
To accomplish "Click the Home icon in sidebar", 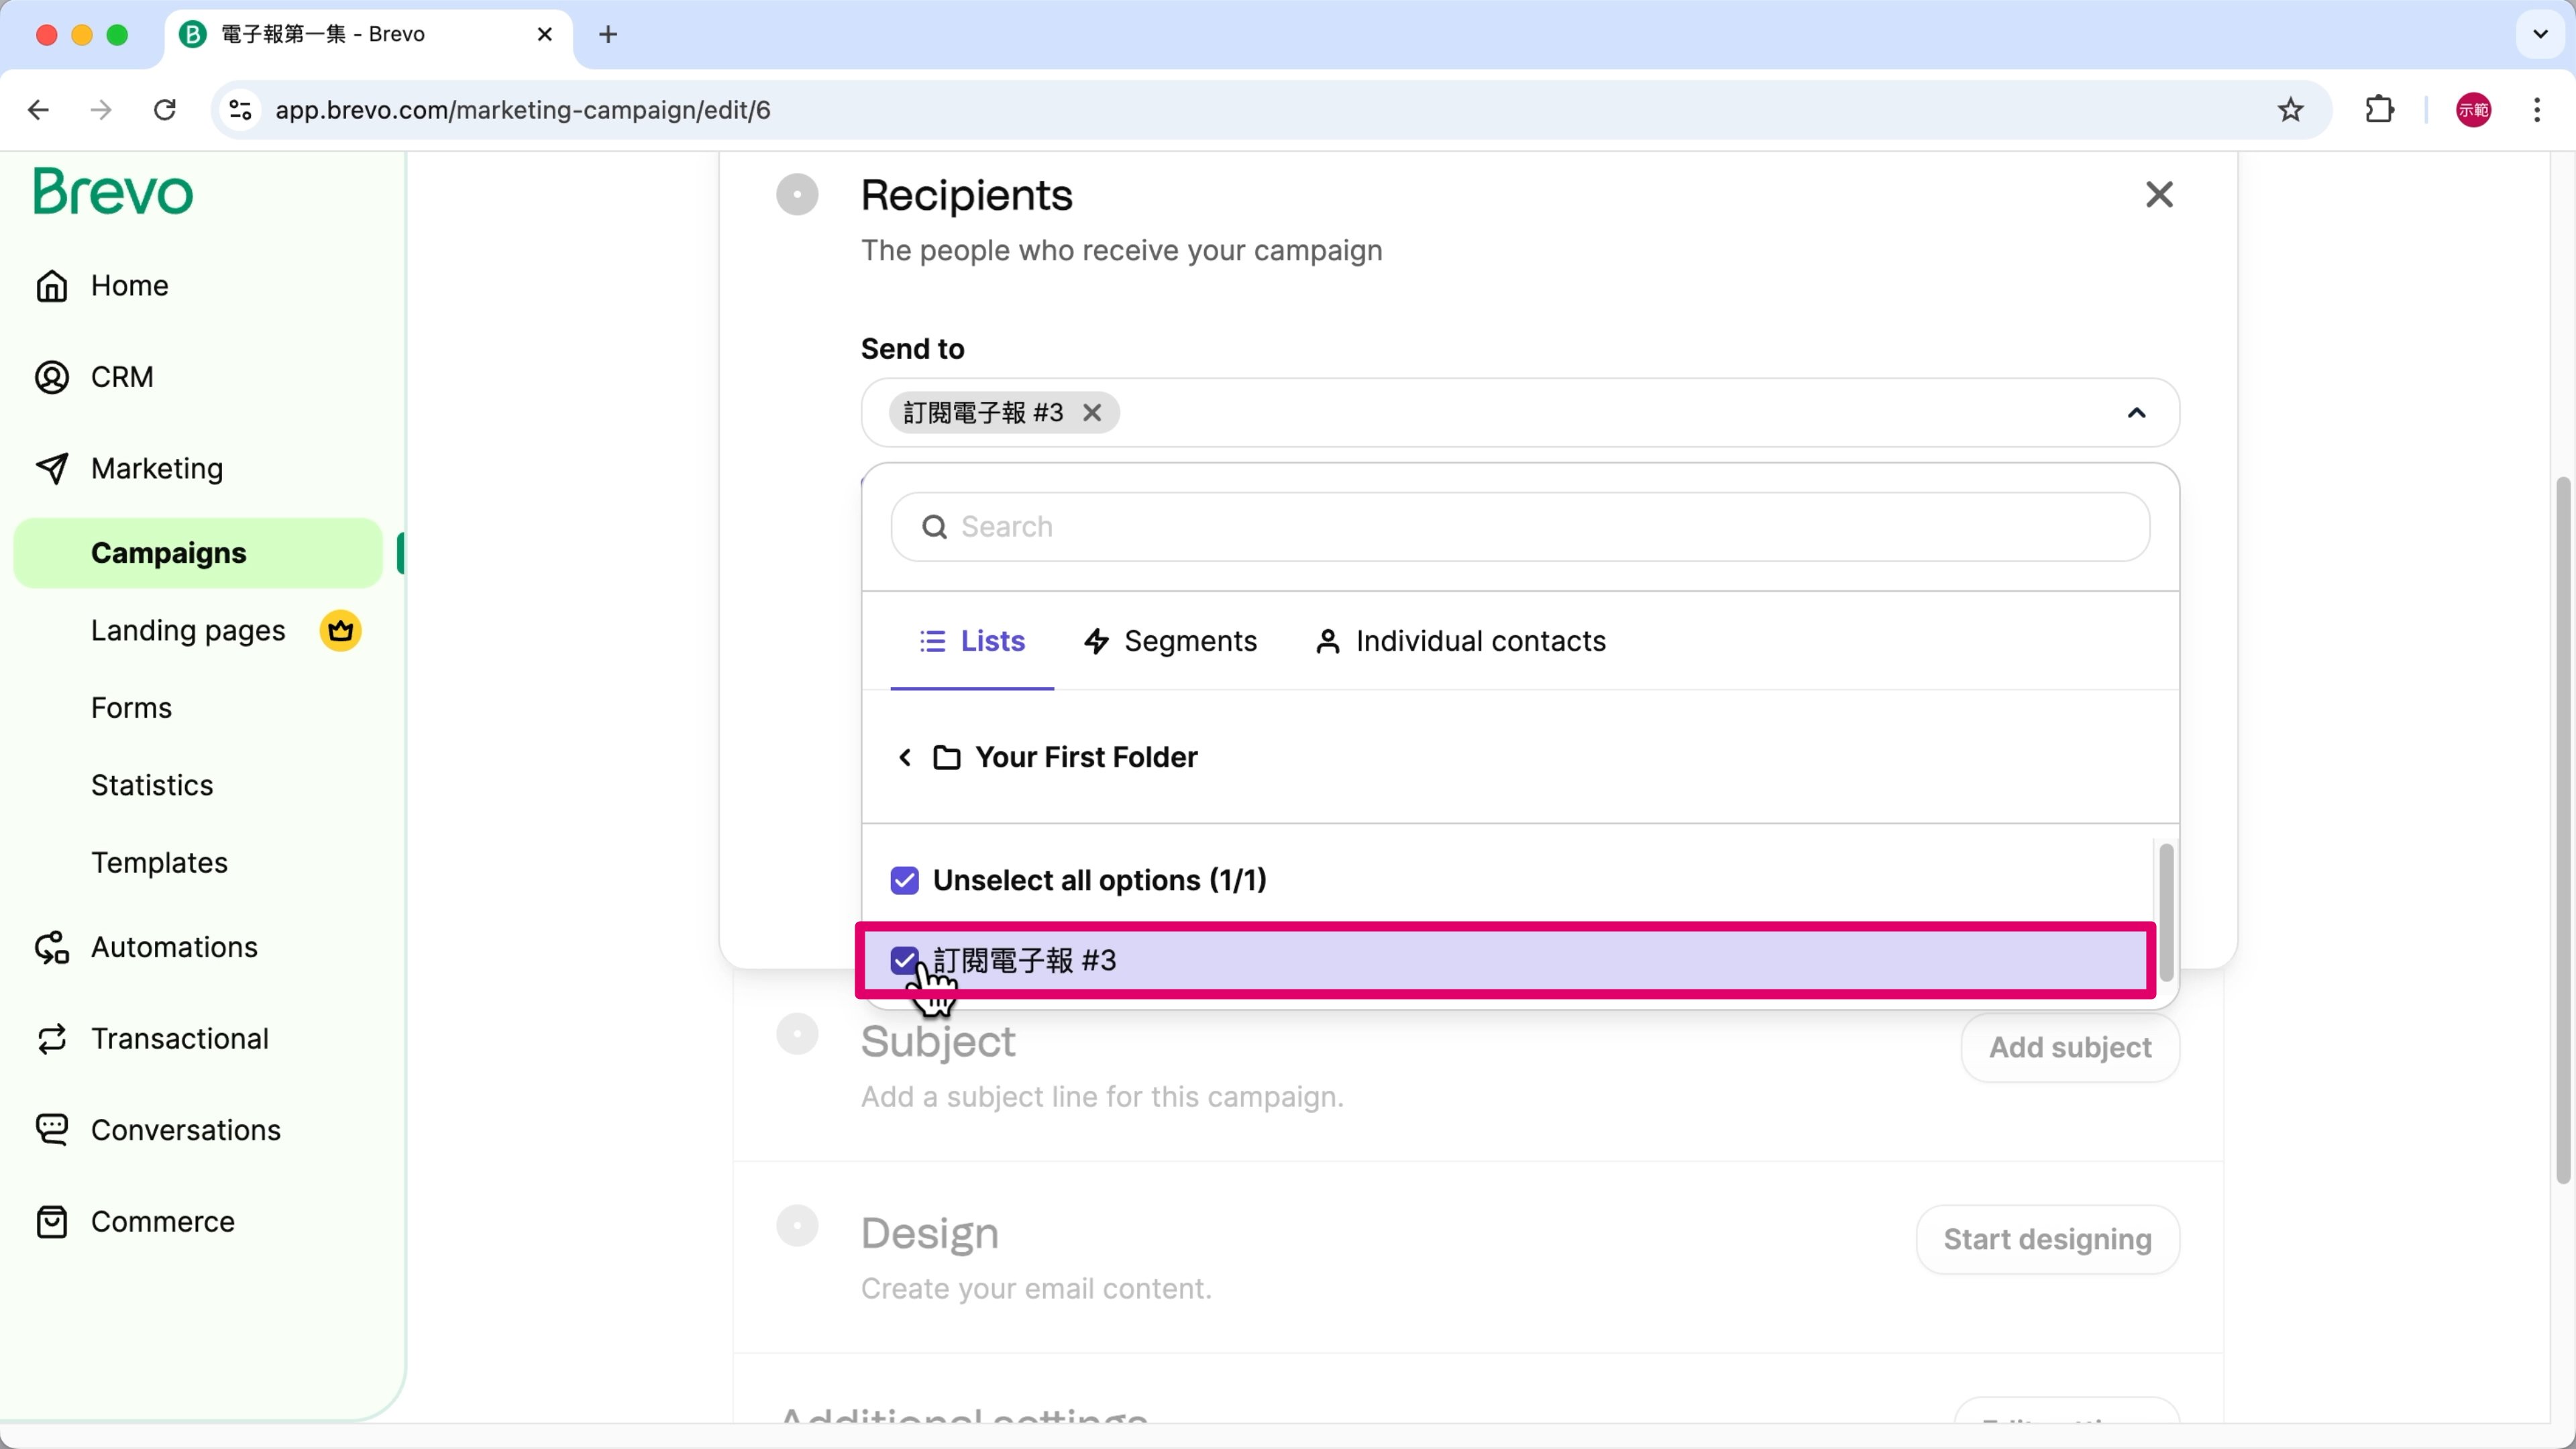I will pyautogui.click(x=52, y=286).
